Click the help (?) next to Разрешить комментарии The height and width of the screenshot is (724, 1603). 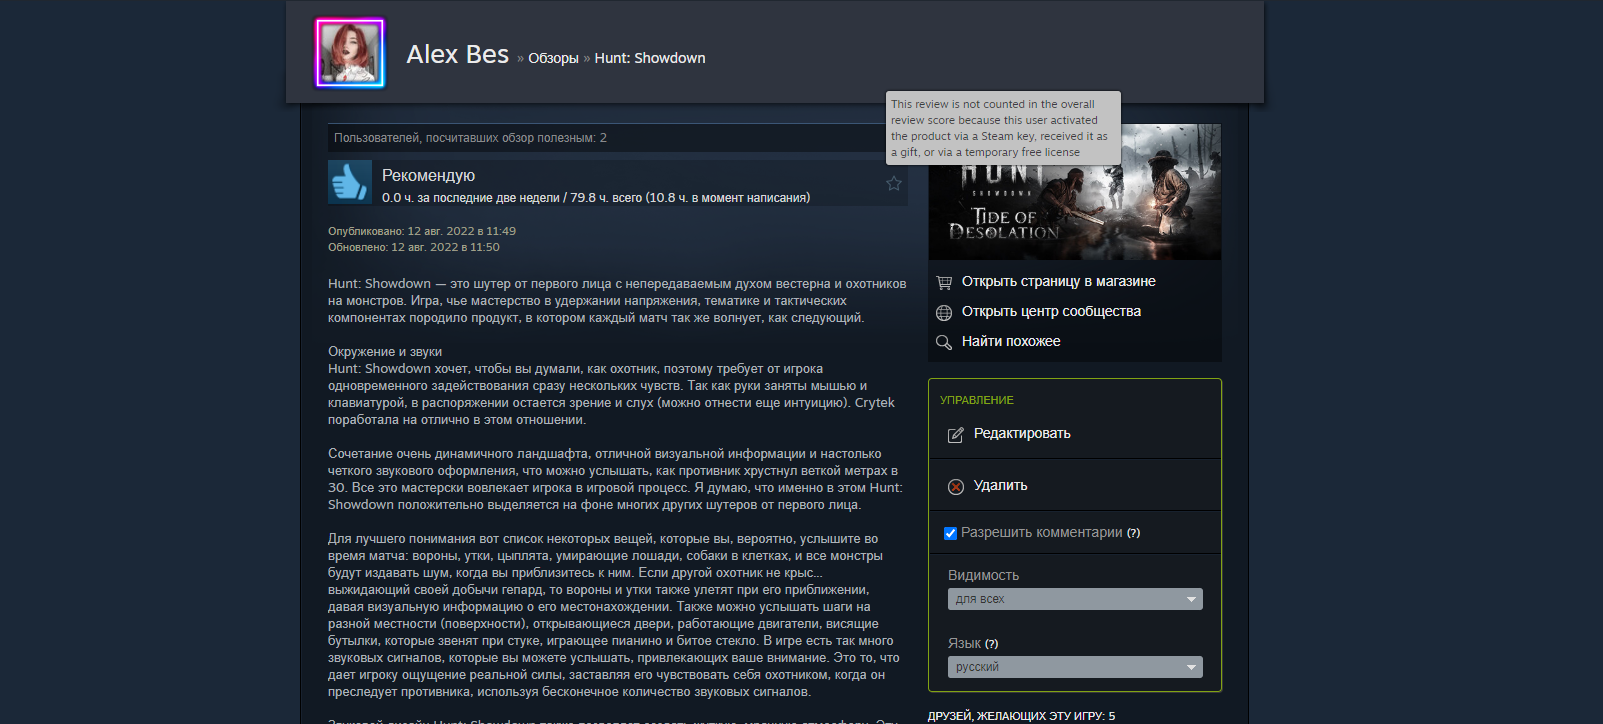click(x=1133, y=533)
